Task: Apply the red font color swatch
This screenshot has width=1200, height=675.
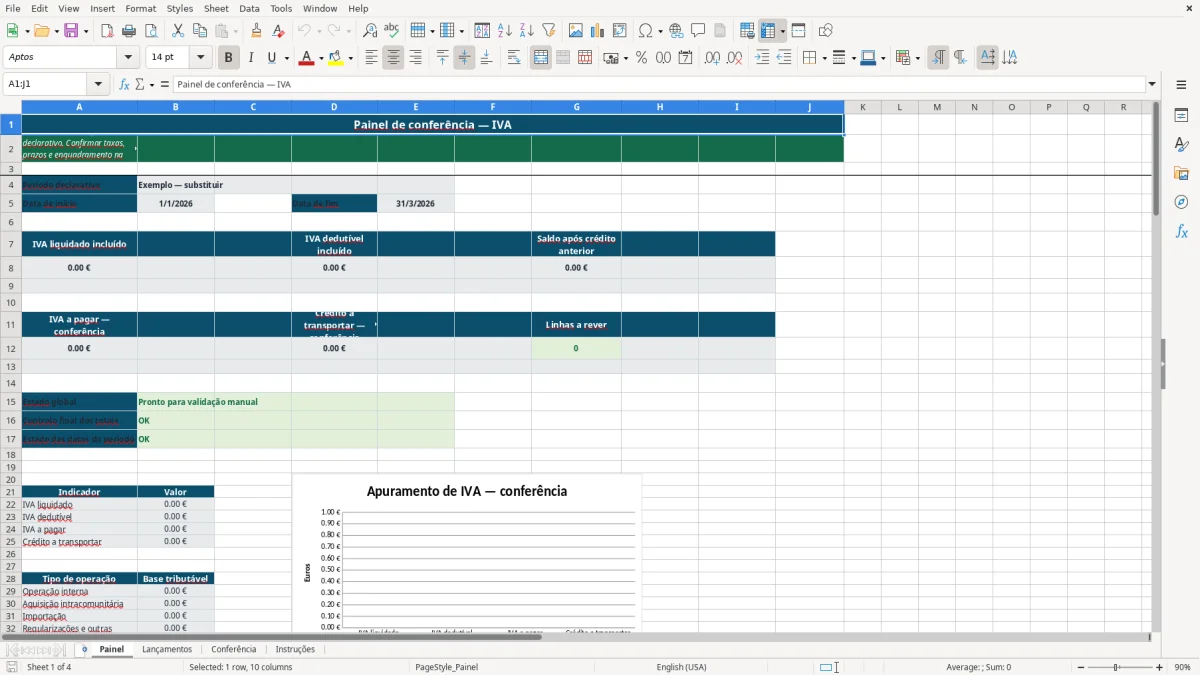Action: 305,58
